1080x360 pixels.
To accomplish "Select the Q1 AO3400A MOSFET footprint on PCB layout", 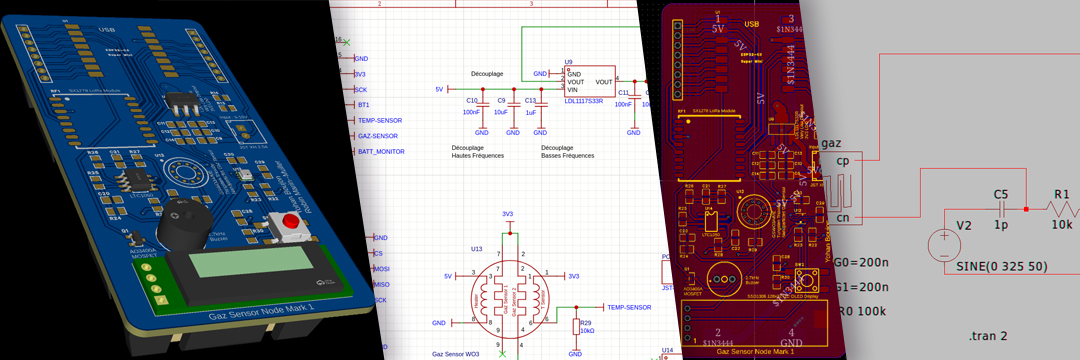I will point(690,277).
